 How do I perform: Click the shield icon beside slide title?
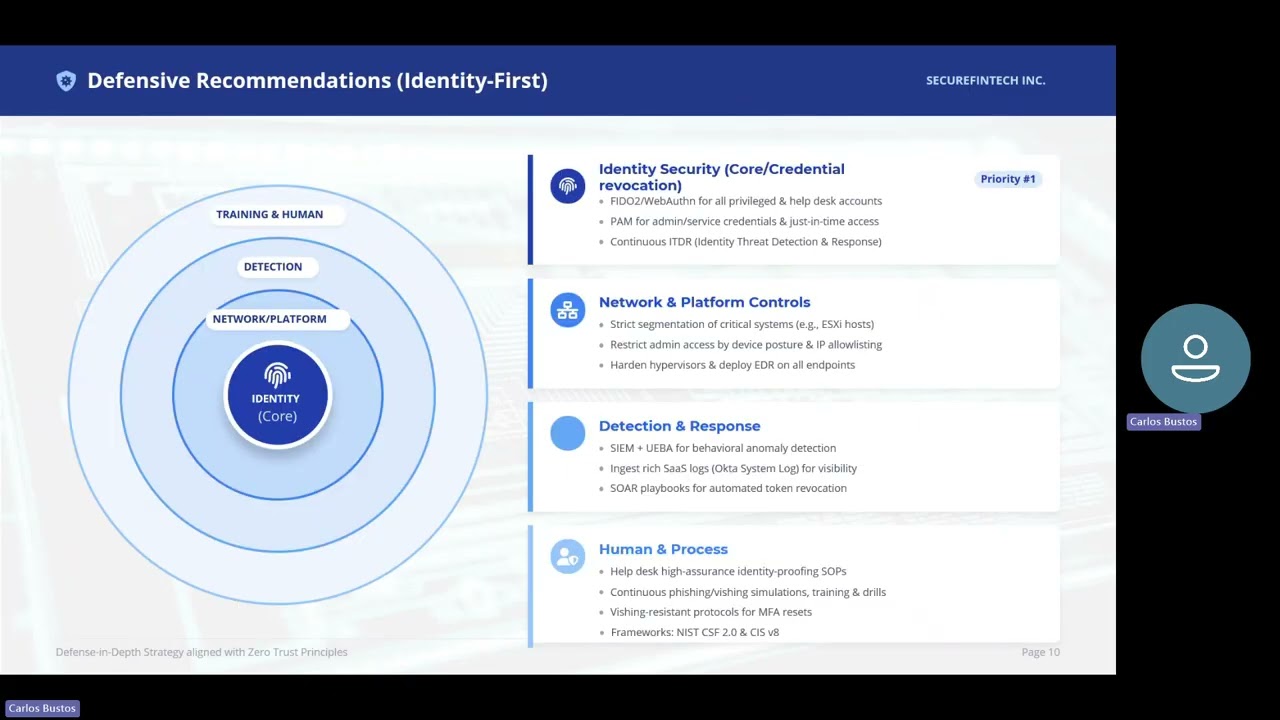click(66, 81)
